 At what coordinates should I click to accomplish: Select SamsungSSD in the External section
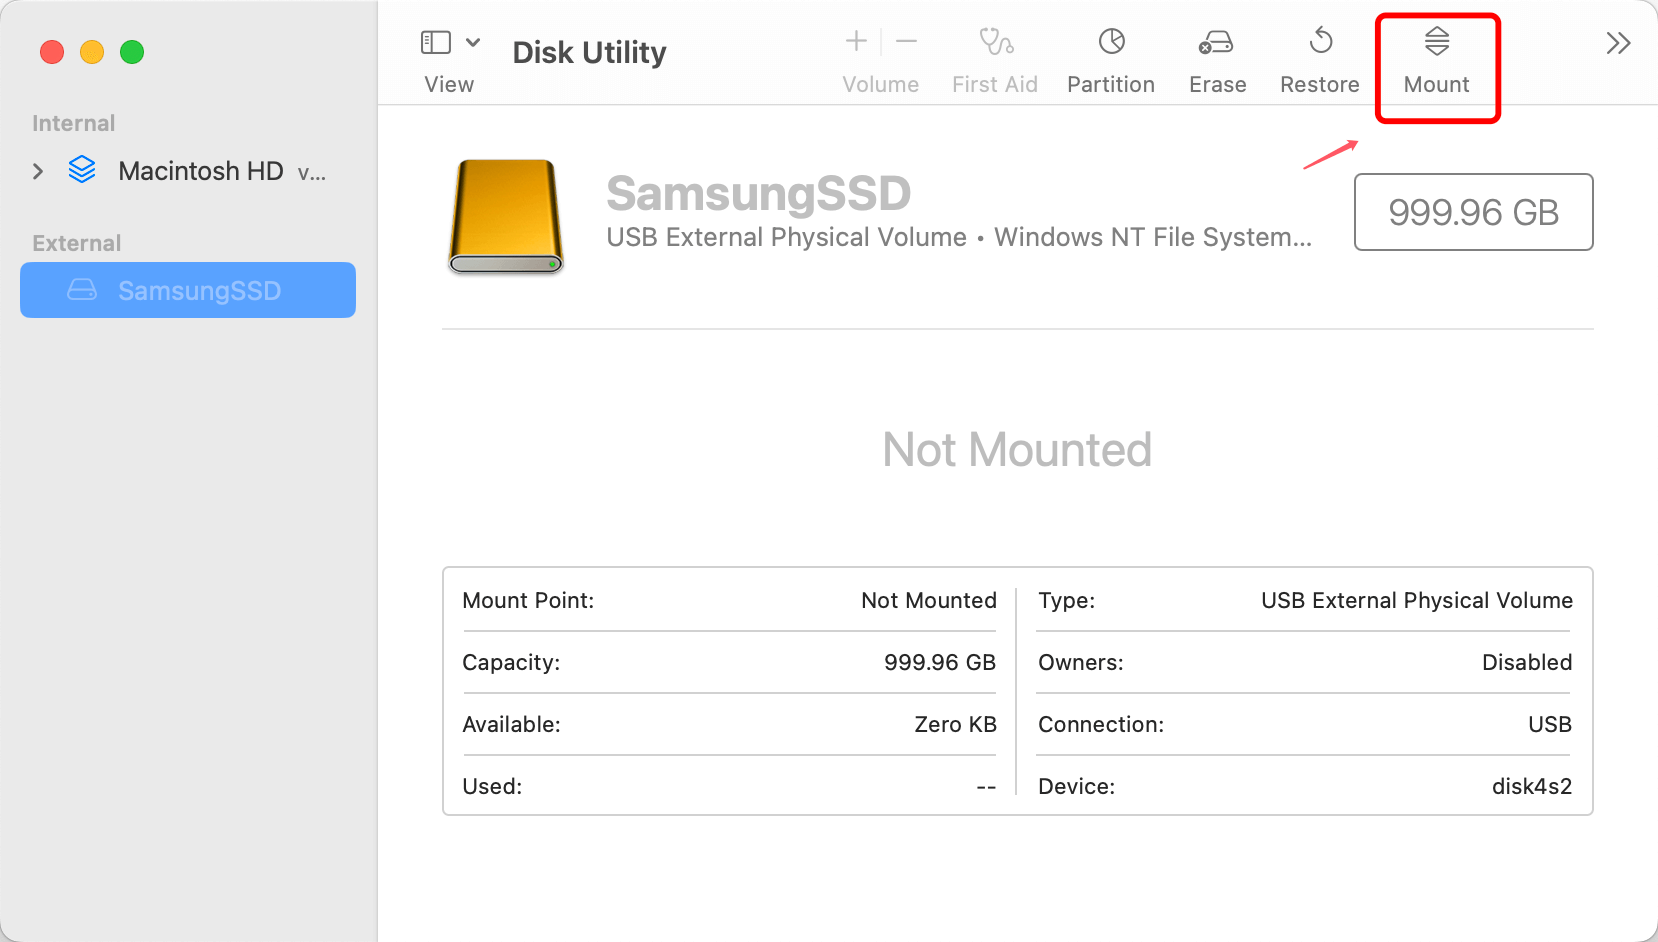point(187,290)
